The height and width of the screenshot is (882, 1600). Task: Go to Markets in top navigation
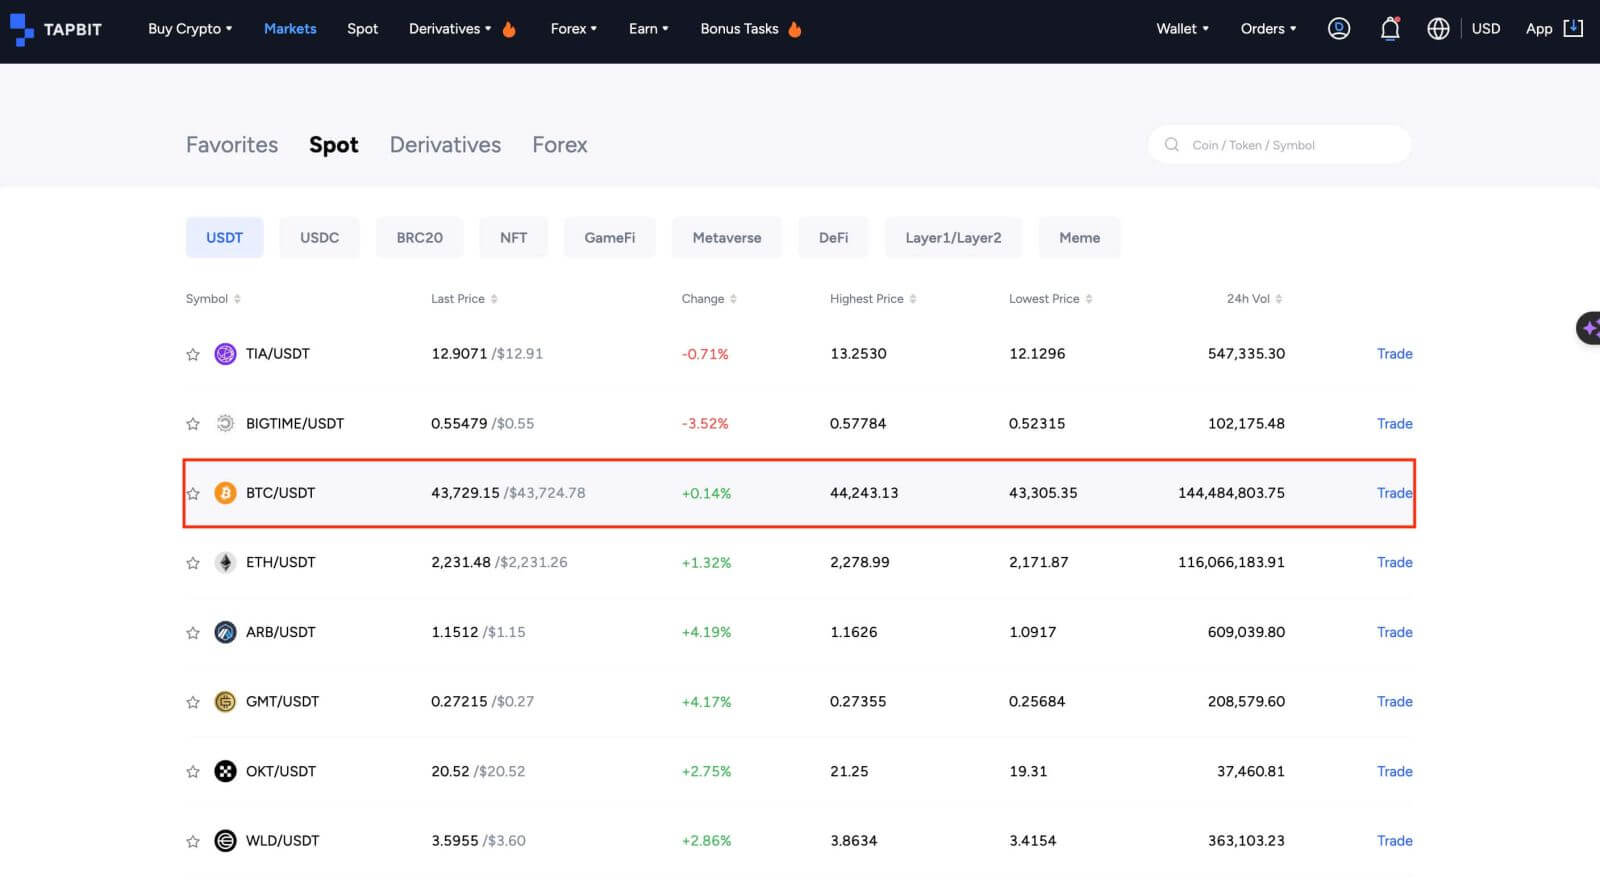click(290, 29)
